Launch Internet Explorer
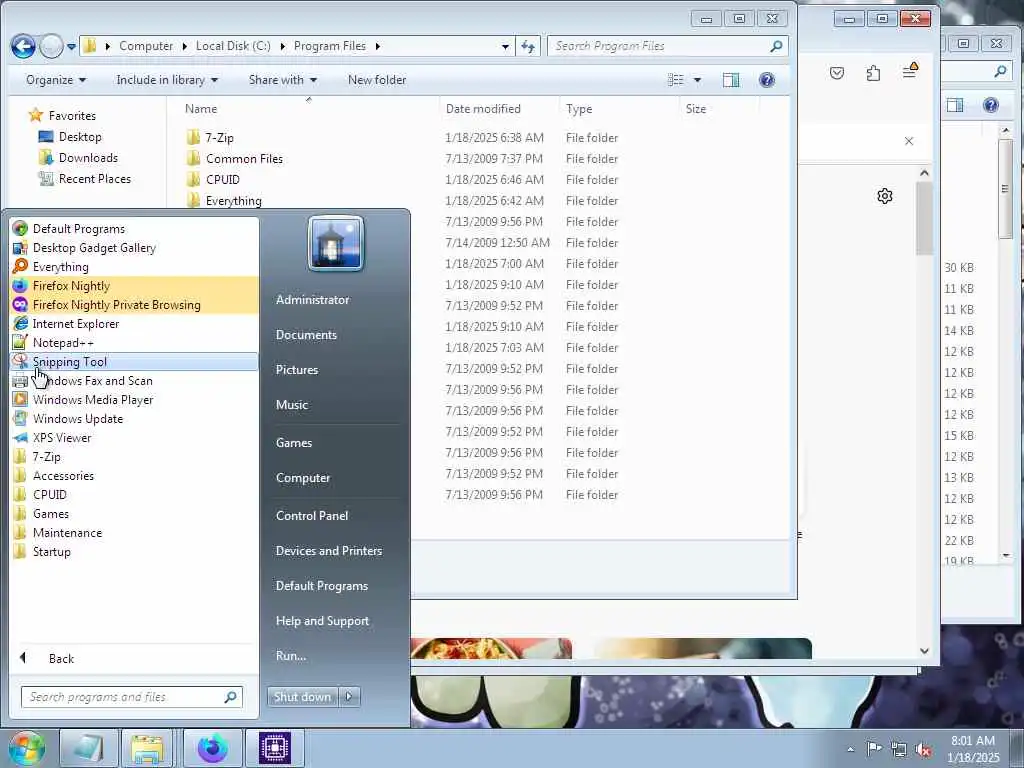1024x768 pixels. coord(134,323)
